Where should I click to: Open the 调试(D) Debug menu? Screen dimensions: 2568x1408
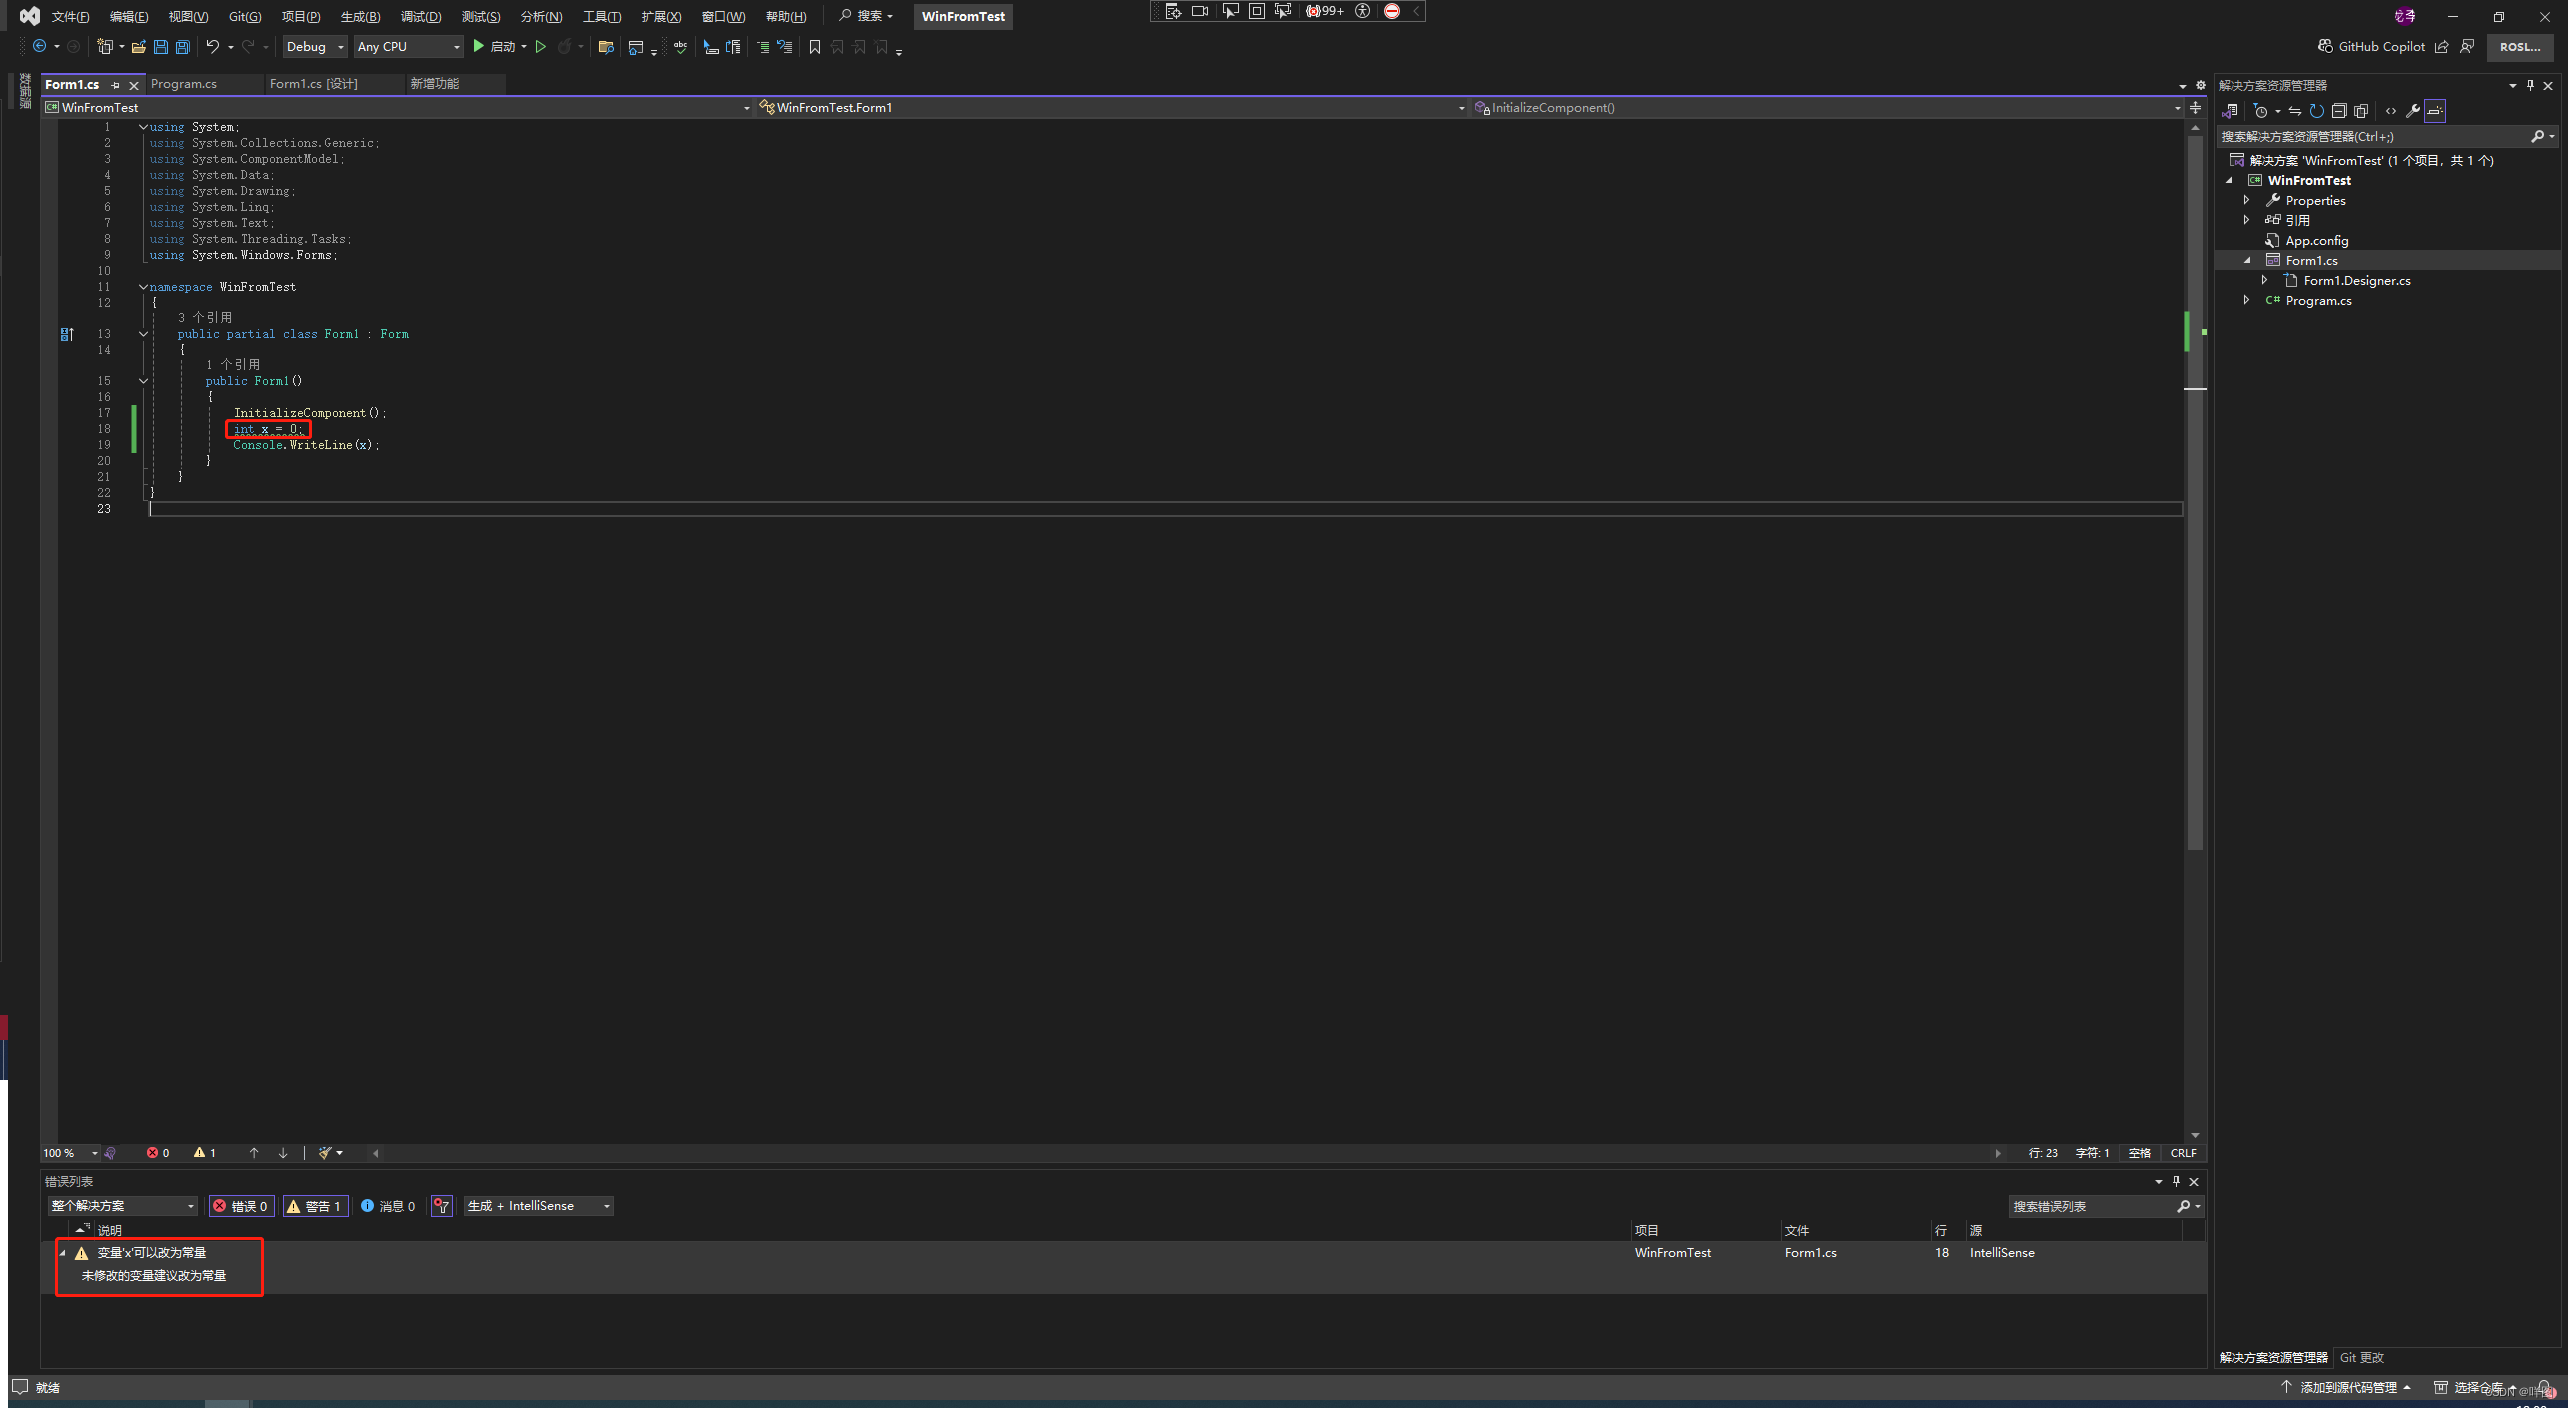pyautogui.click(x=421, y=16)
